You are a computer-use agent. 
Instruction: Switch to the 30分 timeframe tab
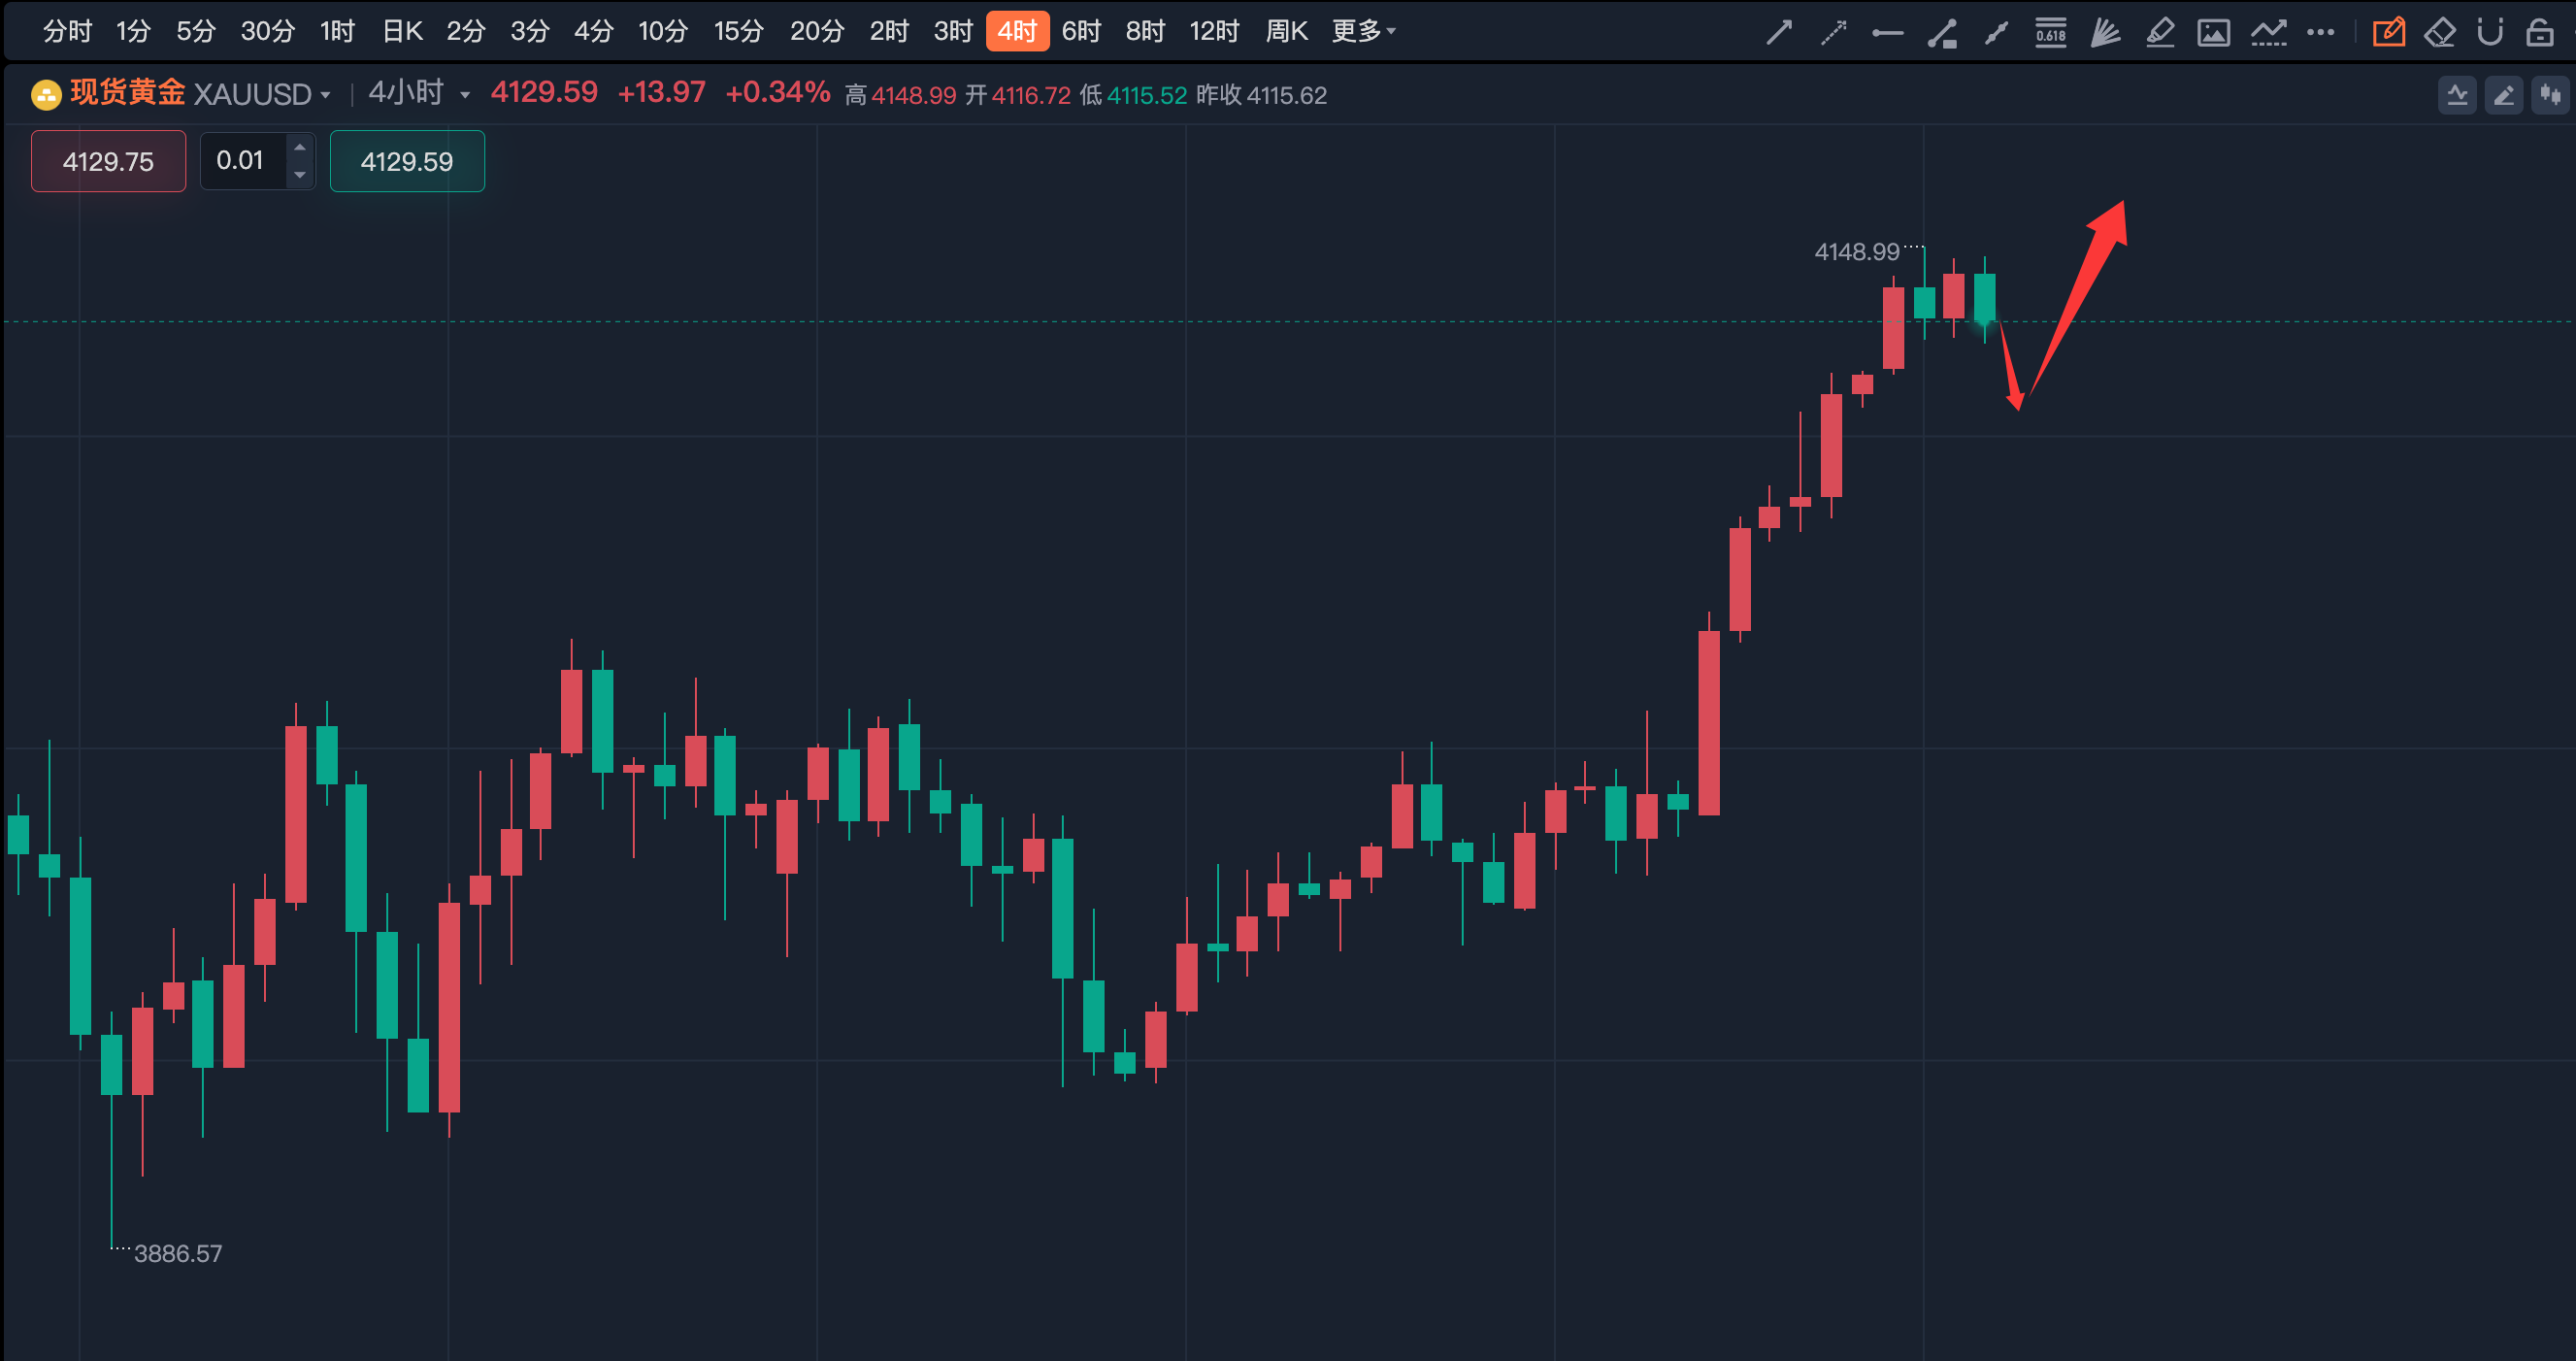click(267, 31)
